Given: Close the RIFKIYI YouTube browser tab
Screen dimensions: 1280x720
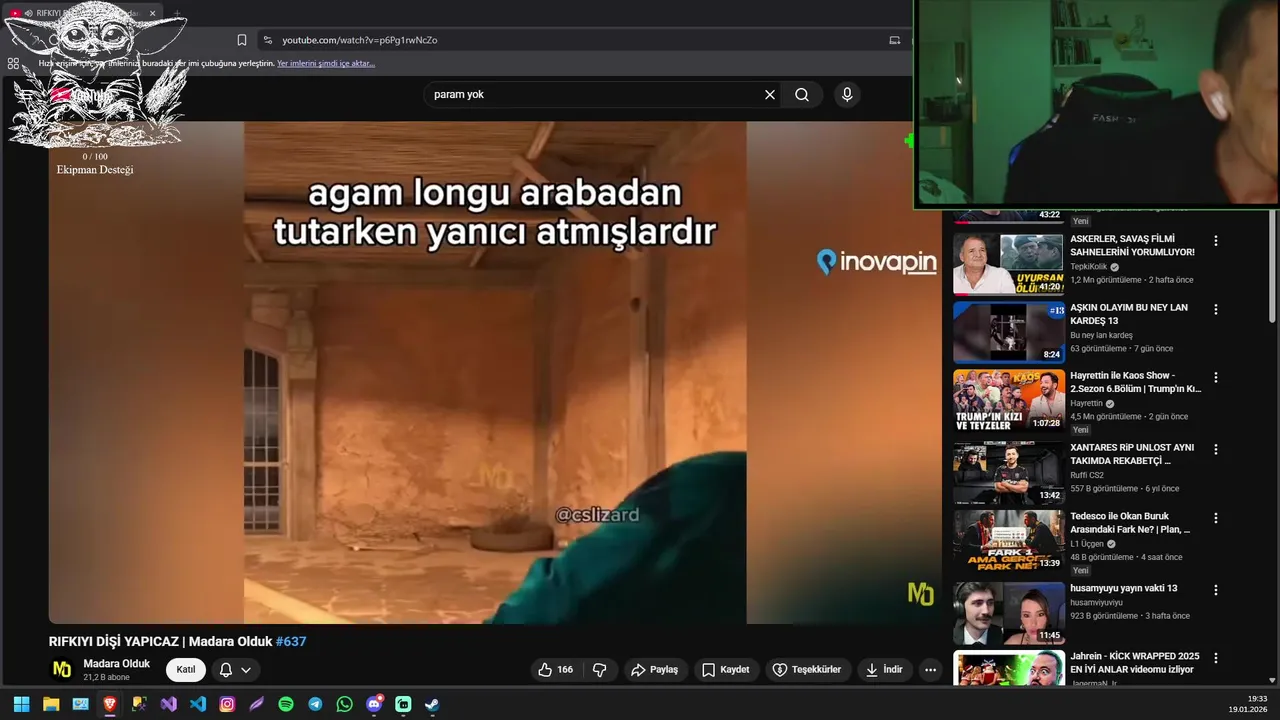Looking at the screenshot, I should tap(153, 13).
